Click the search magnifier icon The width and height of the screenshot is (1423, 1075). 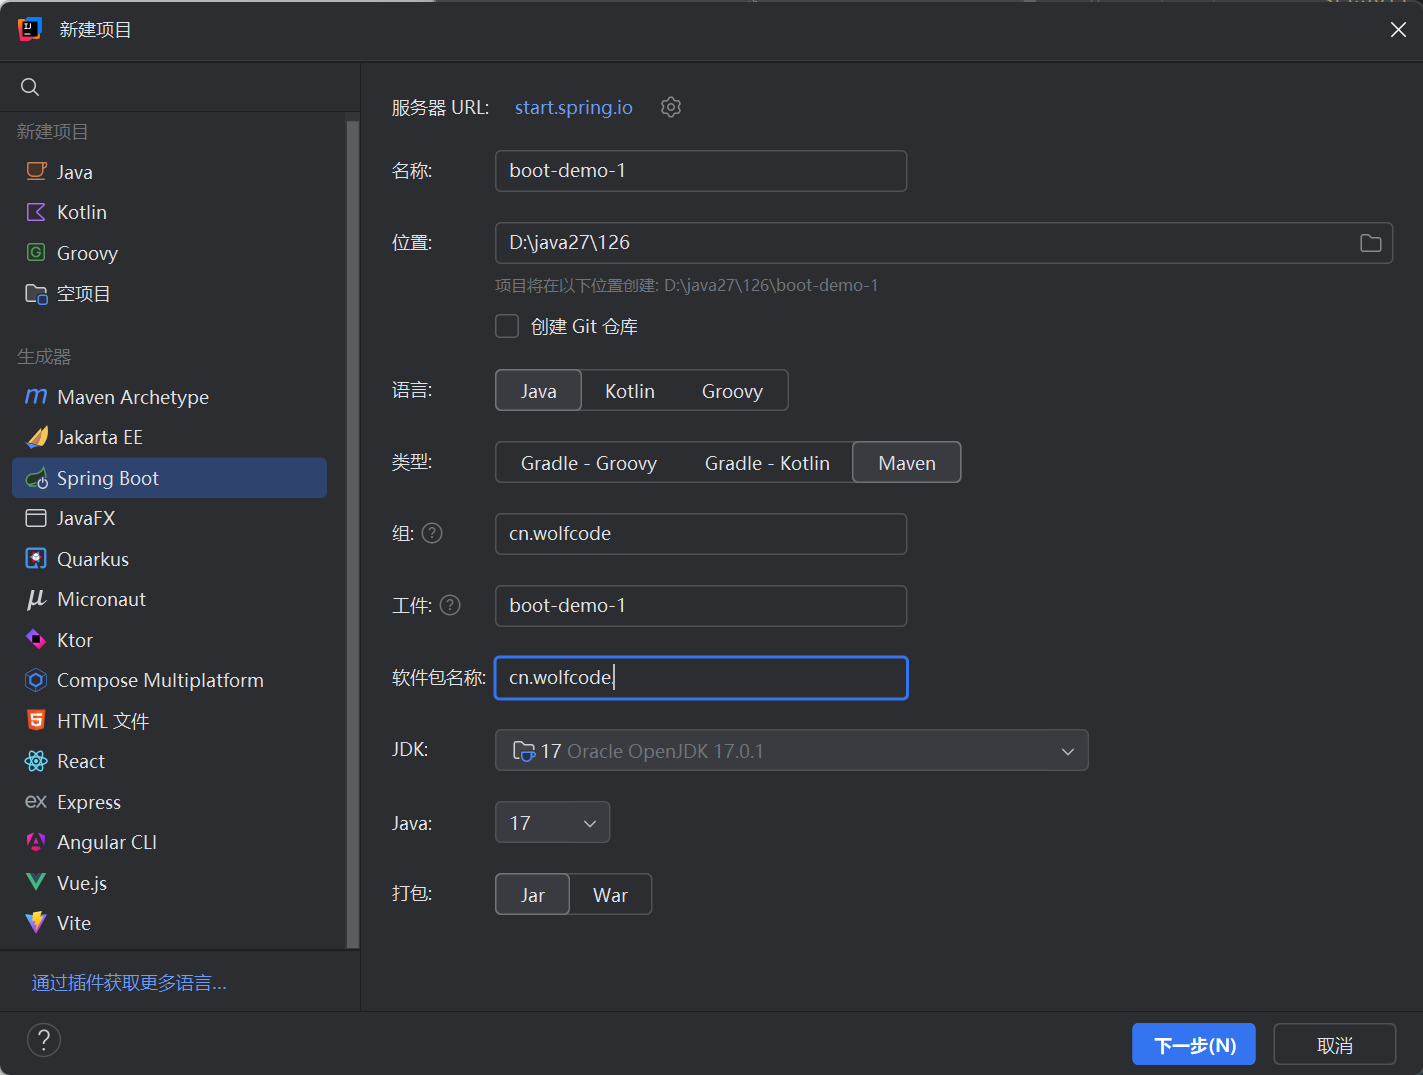click(x=30, y=87)
